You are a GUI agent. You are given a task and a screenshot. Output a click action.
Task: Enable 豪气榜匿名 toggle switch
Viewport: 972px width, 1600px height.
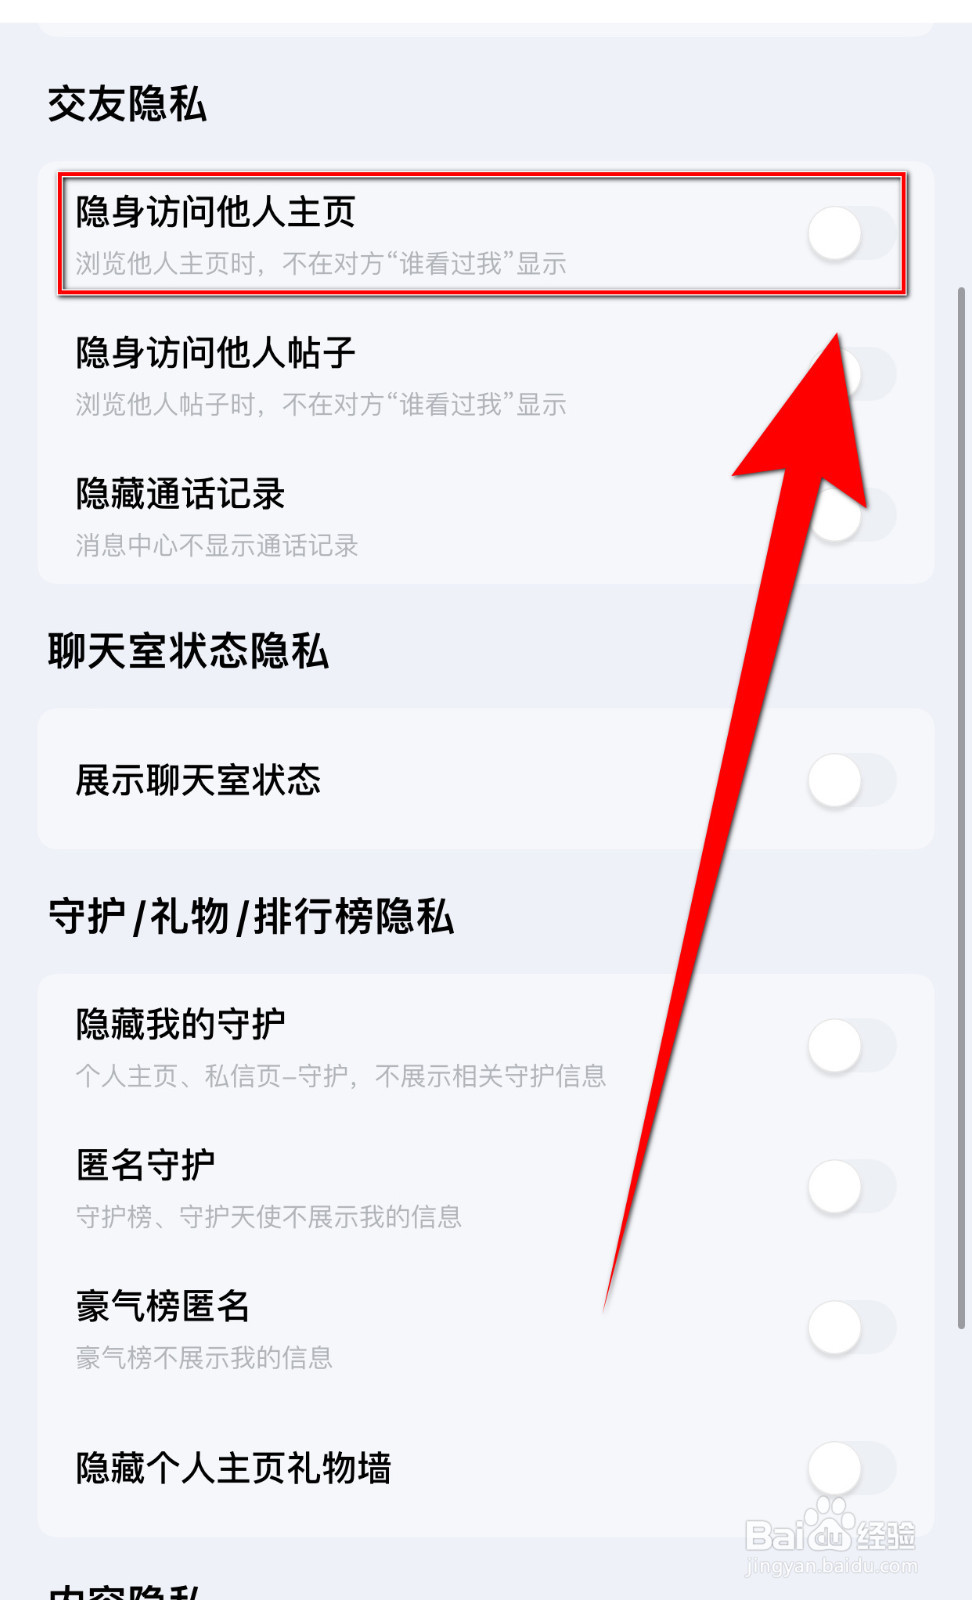(x=852, y=1328)
